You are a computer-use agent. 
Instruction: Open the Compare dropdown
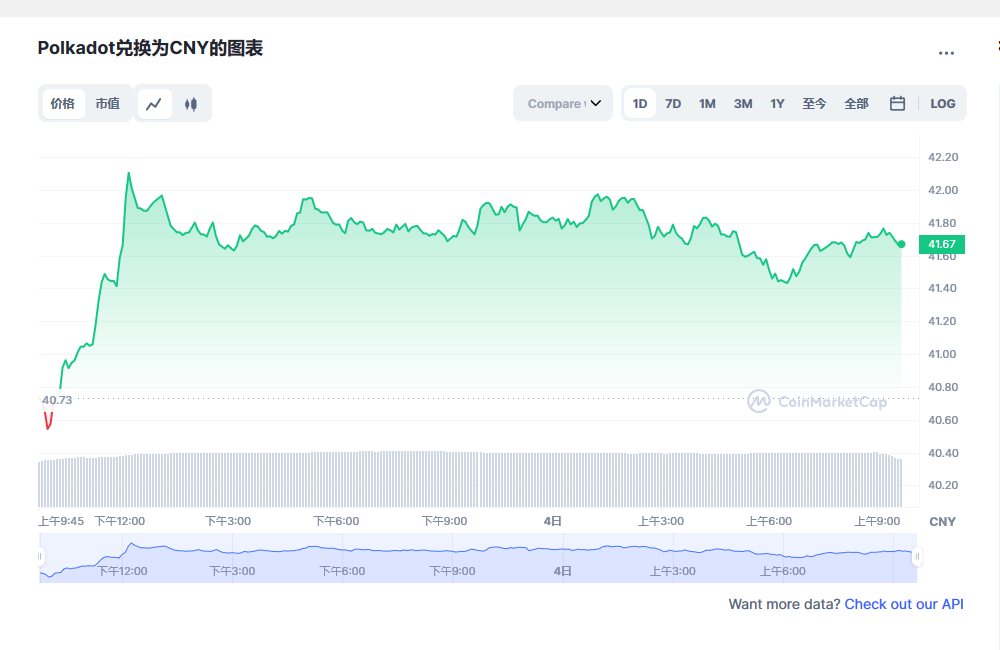pyautogui.click(x=563, y=103)
